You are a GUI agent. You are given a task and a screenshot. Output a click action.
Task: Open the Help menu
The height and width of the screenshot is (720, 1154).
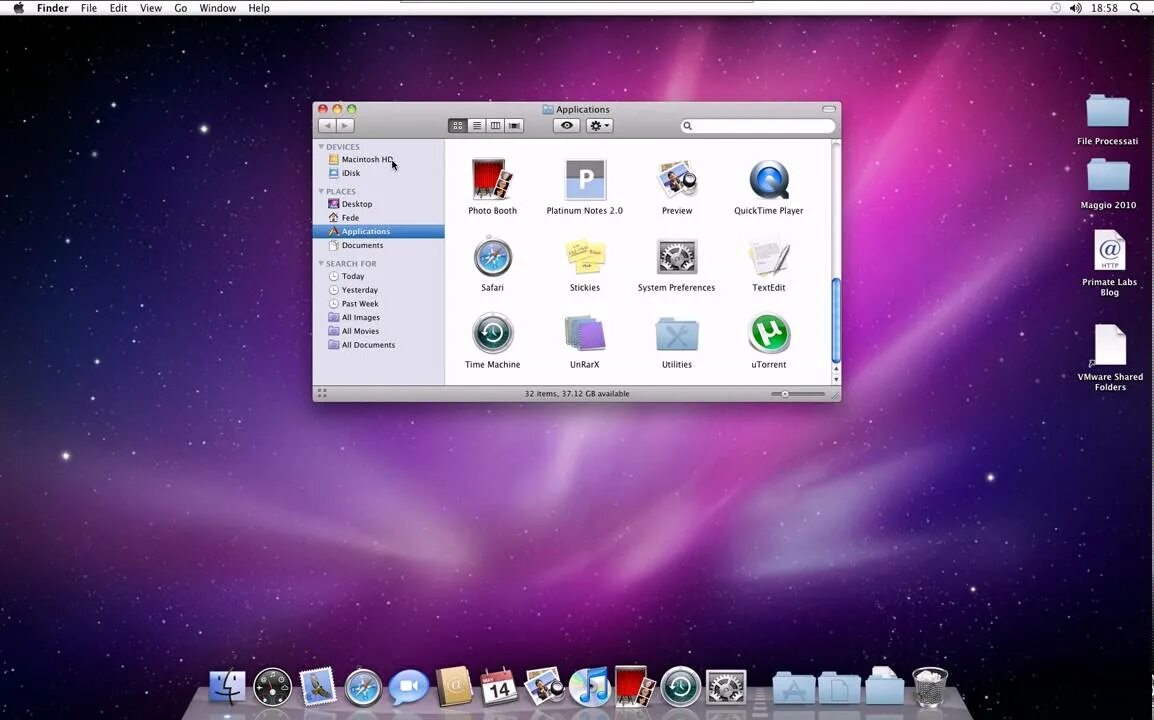click(x=259, y=8)
